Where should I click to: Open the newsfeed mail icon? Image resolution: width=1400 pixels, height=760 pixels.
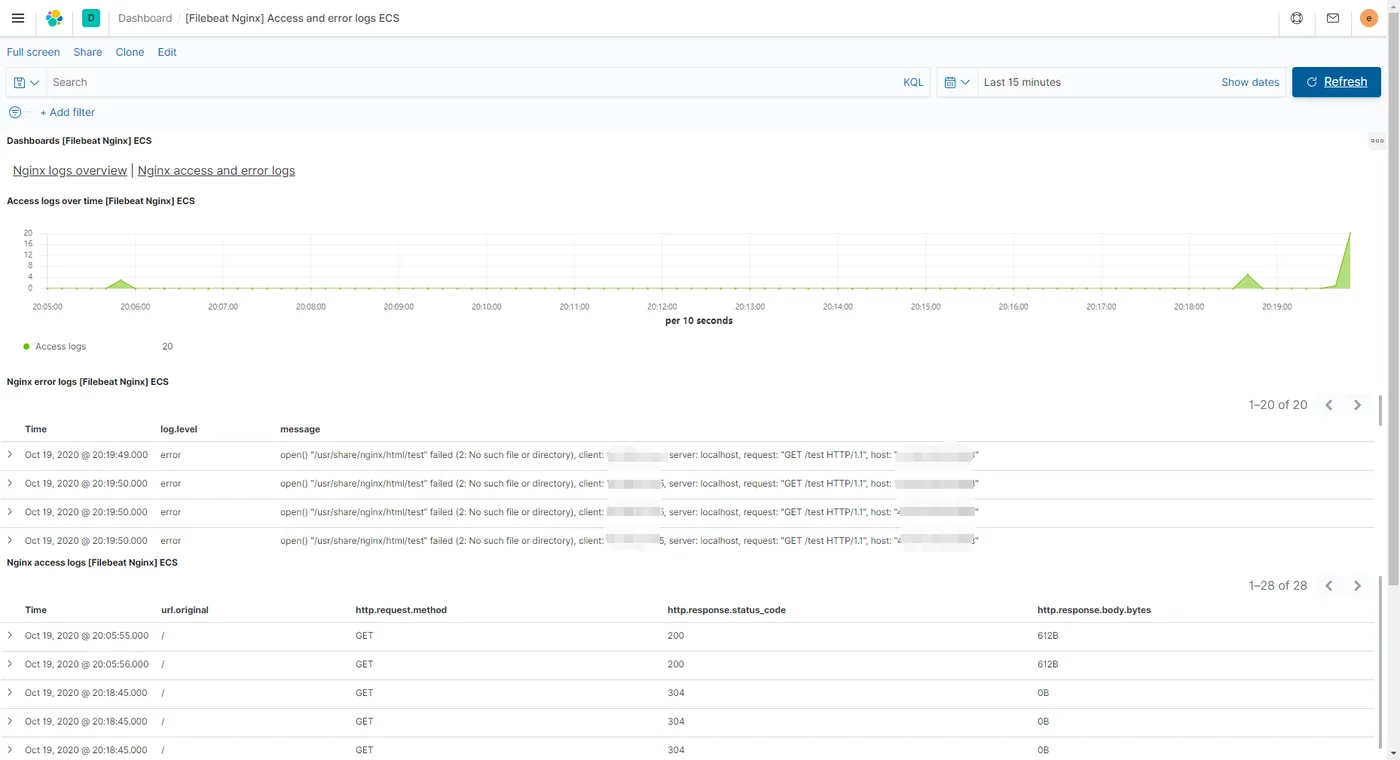1333,18
